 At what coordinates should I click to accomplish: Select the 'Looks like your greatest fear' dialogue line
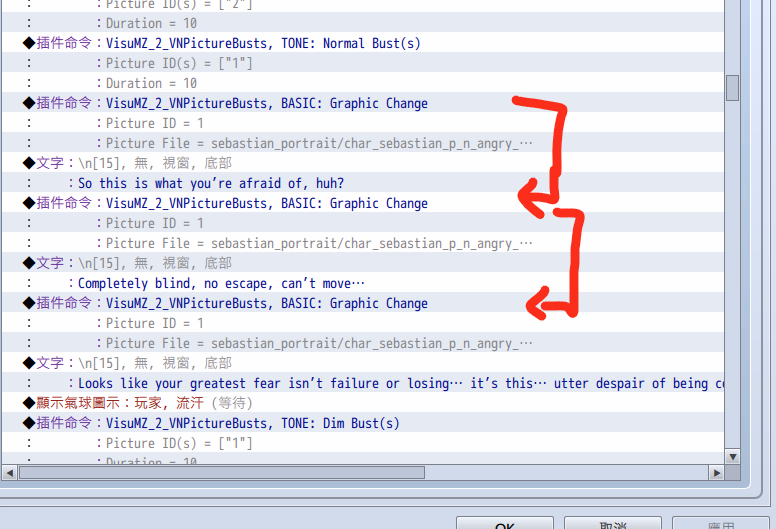click(400, 383)
